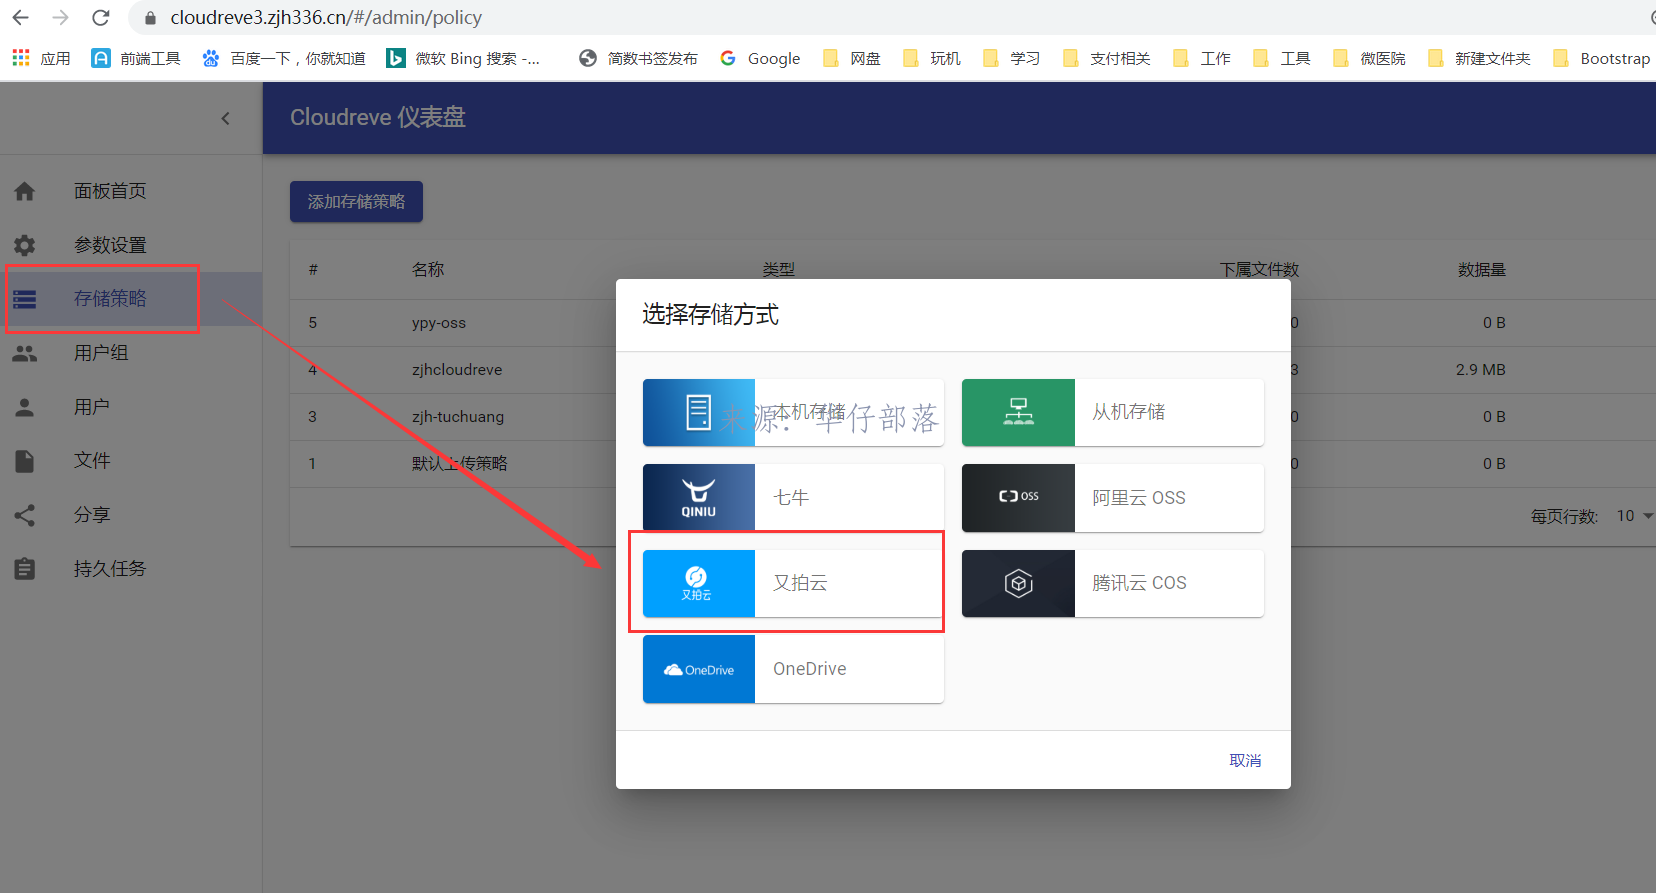Open the 工作 bookmark folder
1656x893 pixels.
point(1201,59)
